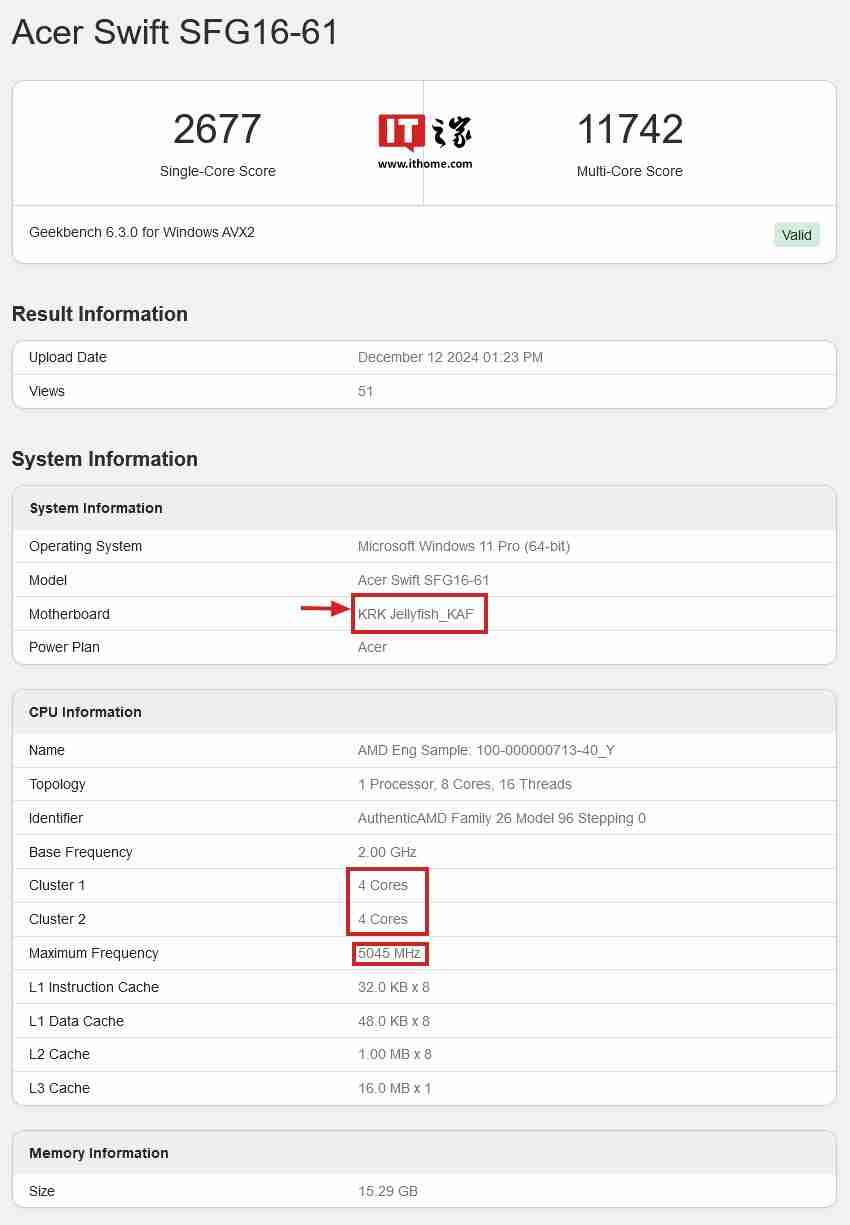Screen dimensions: 850x1225
Task: Select the multi-core score 11742
Action: point(629,130)
